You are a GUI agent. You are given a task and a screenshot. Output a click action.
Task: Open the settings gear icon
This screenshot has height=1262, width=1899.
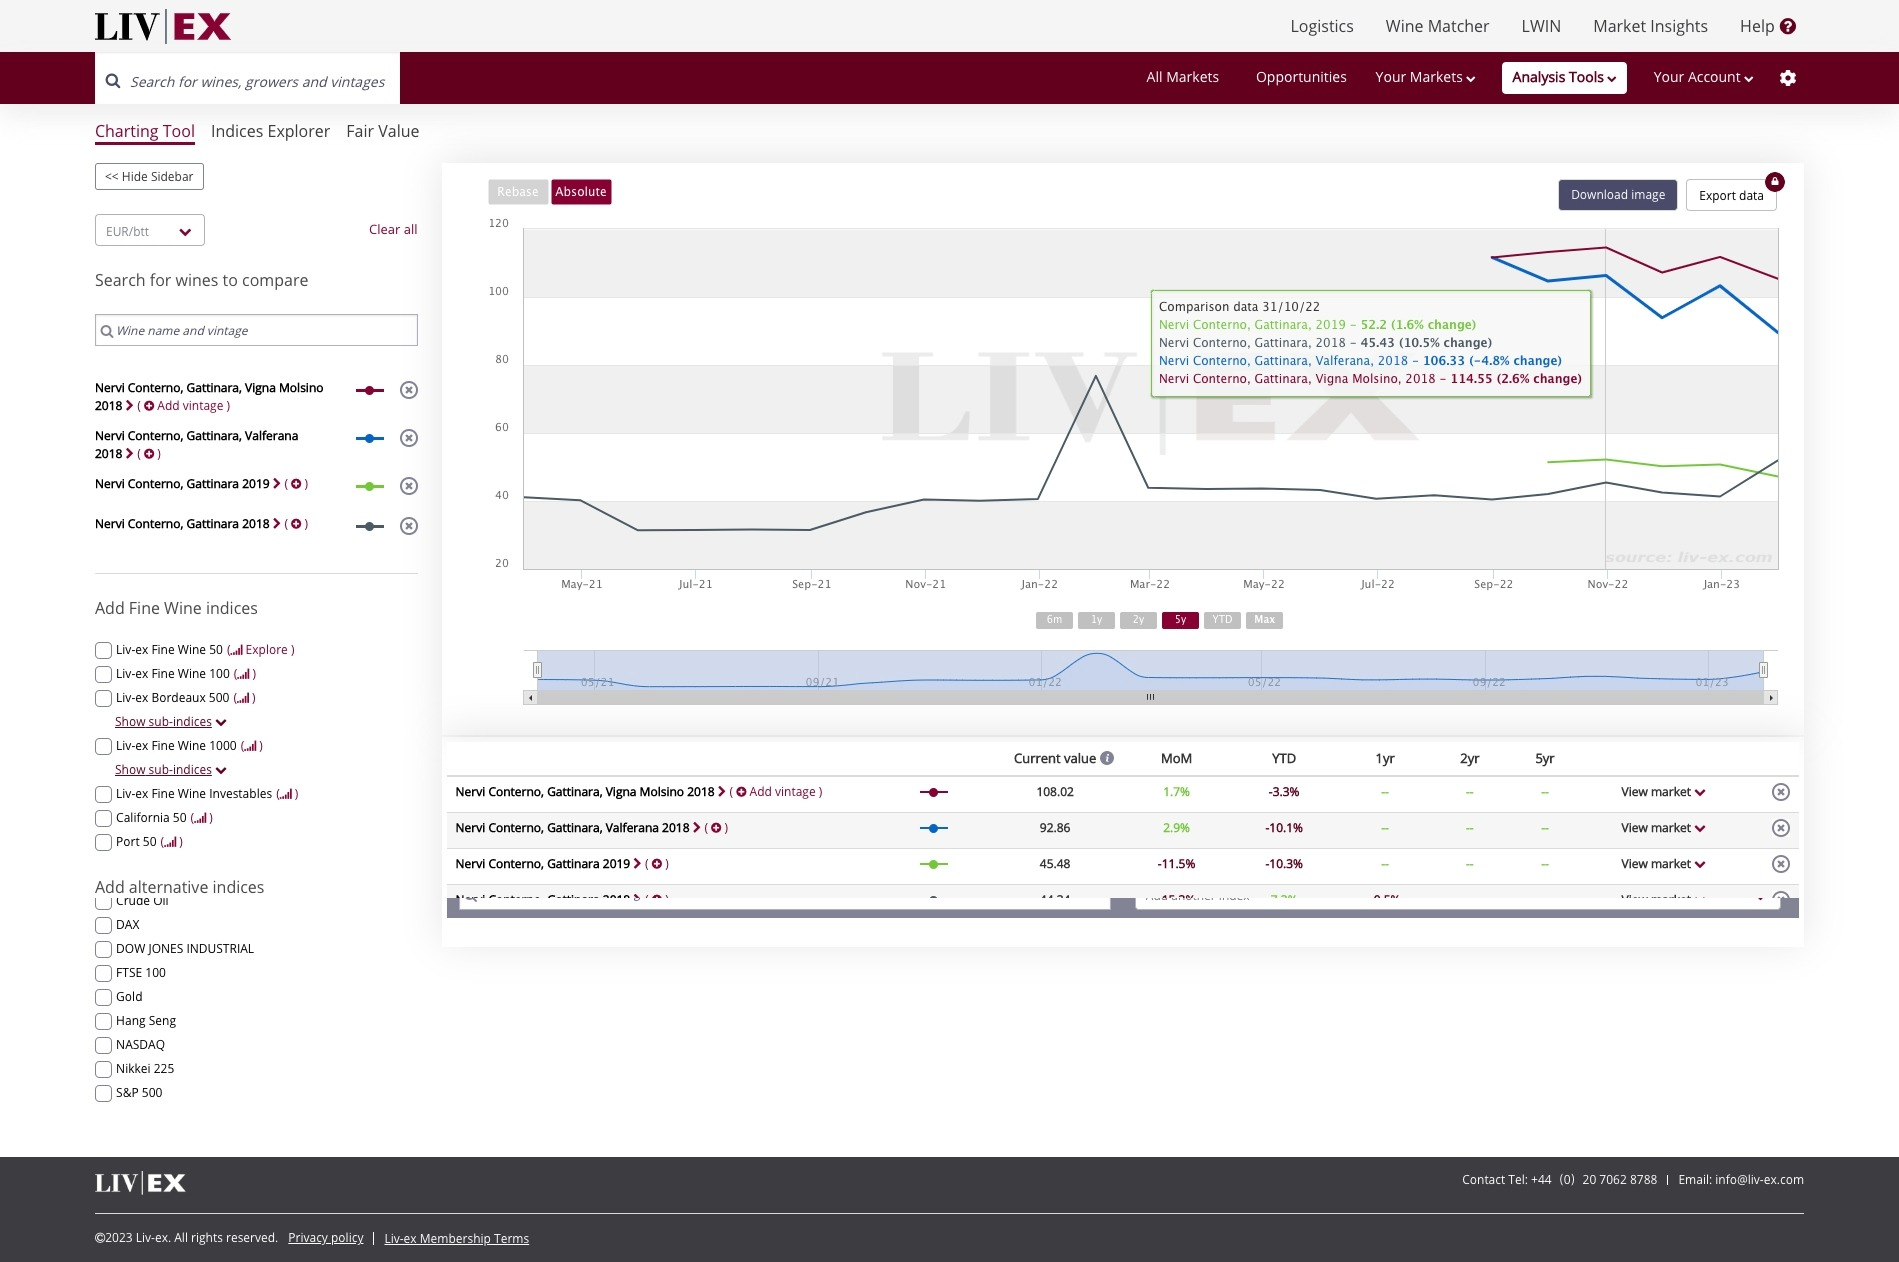point(1788,78)
